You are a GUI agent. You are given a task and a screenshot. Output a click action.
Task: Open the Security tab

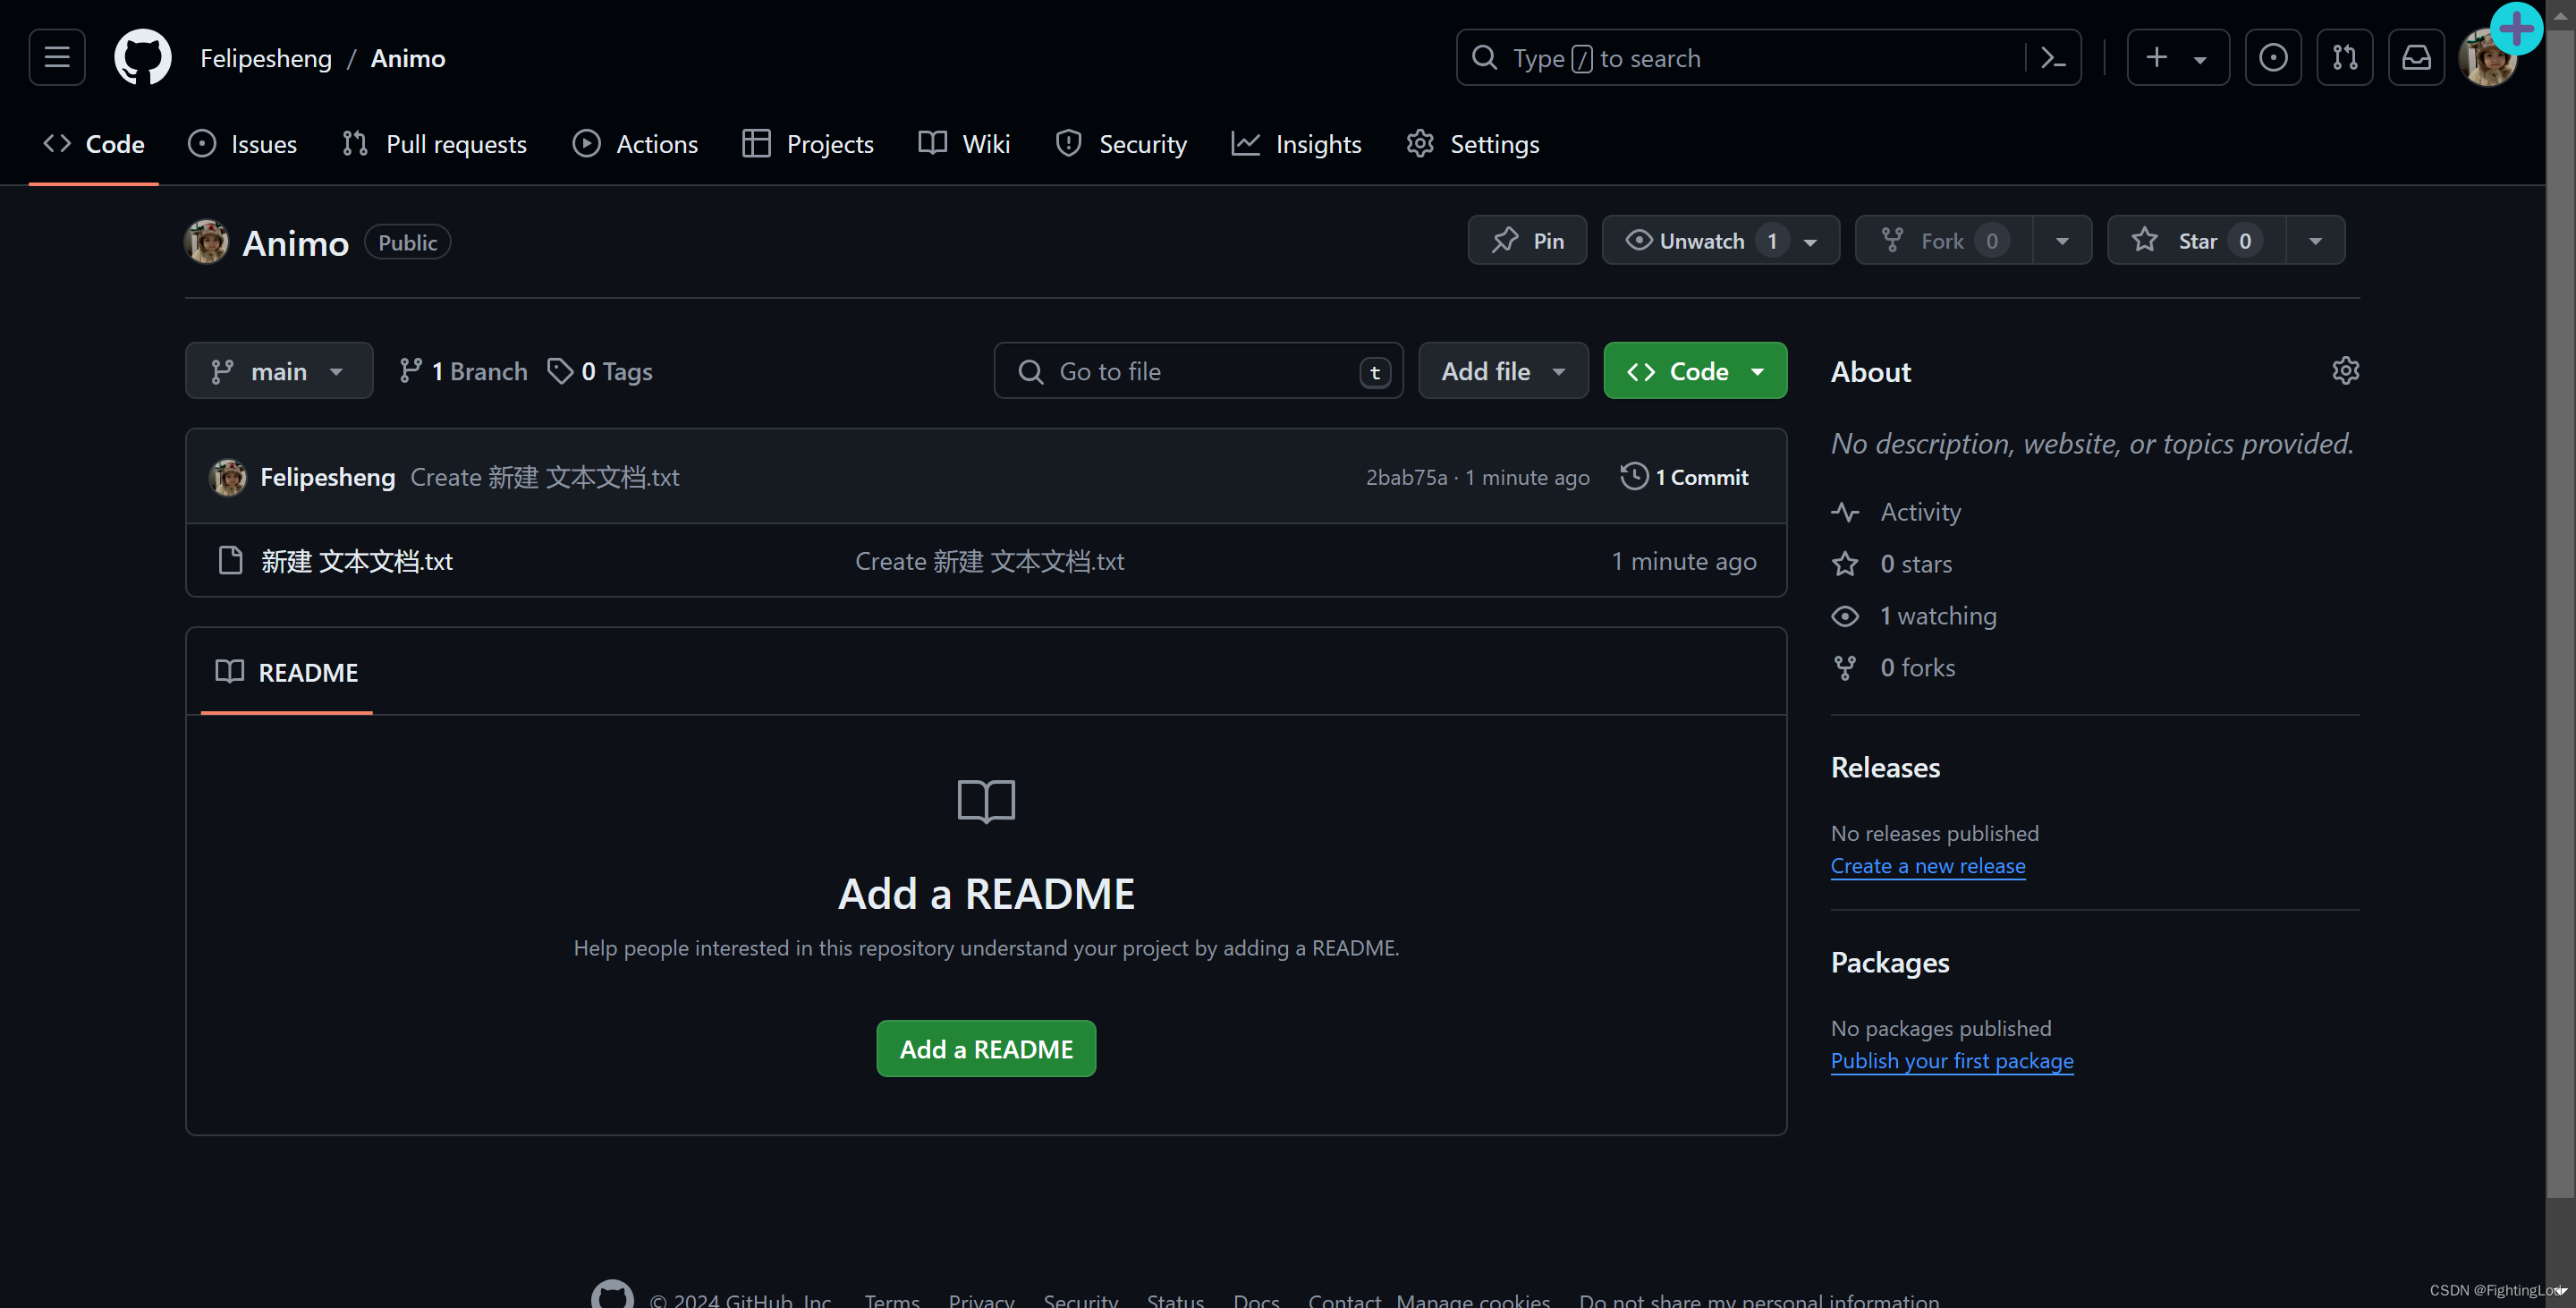tap(1121, 144)
